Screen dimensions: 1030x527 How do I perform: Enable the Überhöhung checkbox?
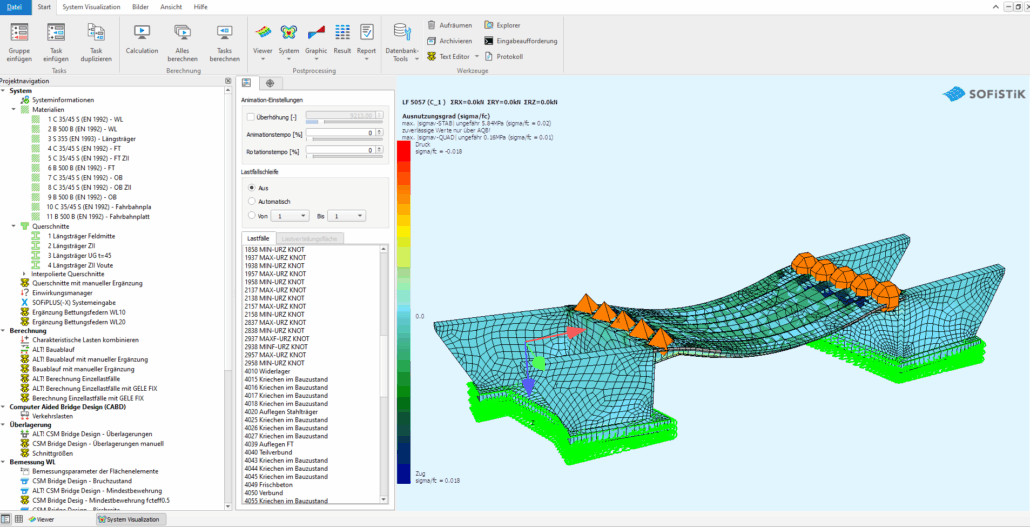250,116
